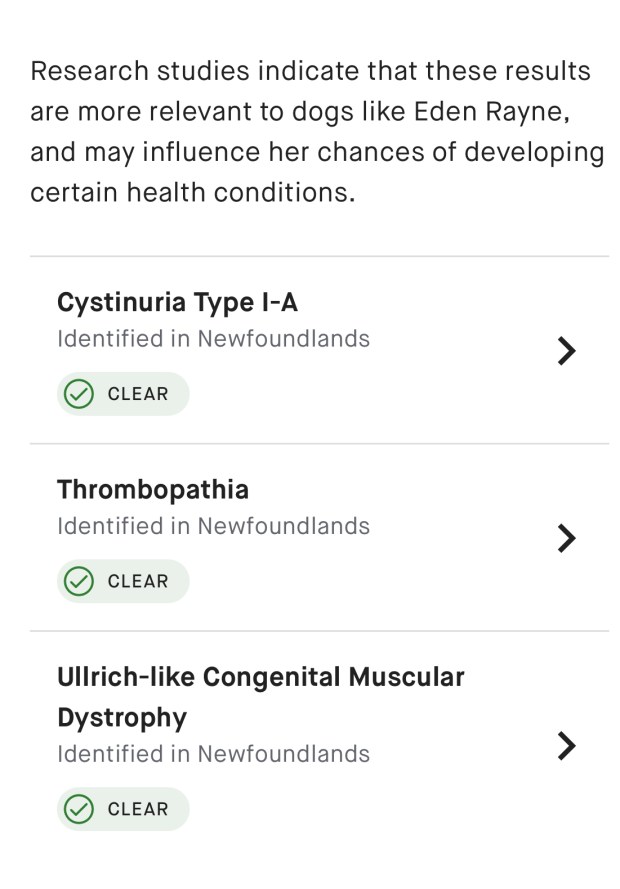The image size is (620, 889).
Task: Tap the CLEAR label for Ullrich-like Muscular Dystrophy
Action: tap(138, 809)
